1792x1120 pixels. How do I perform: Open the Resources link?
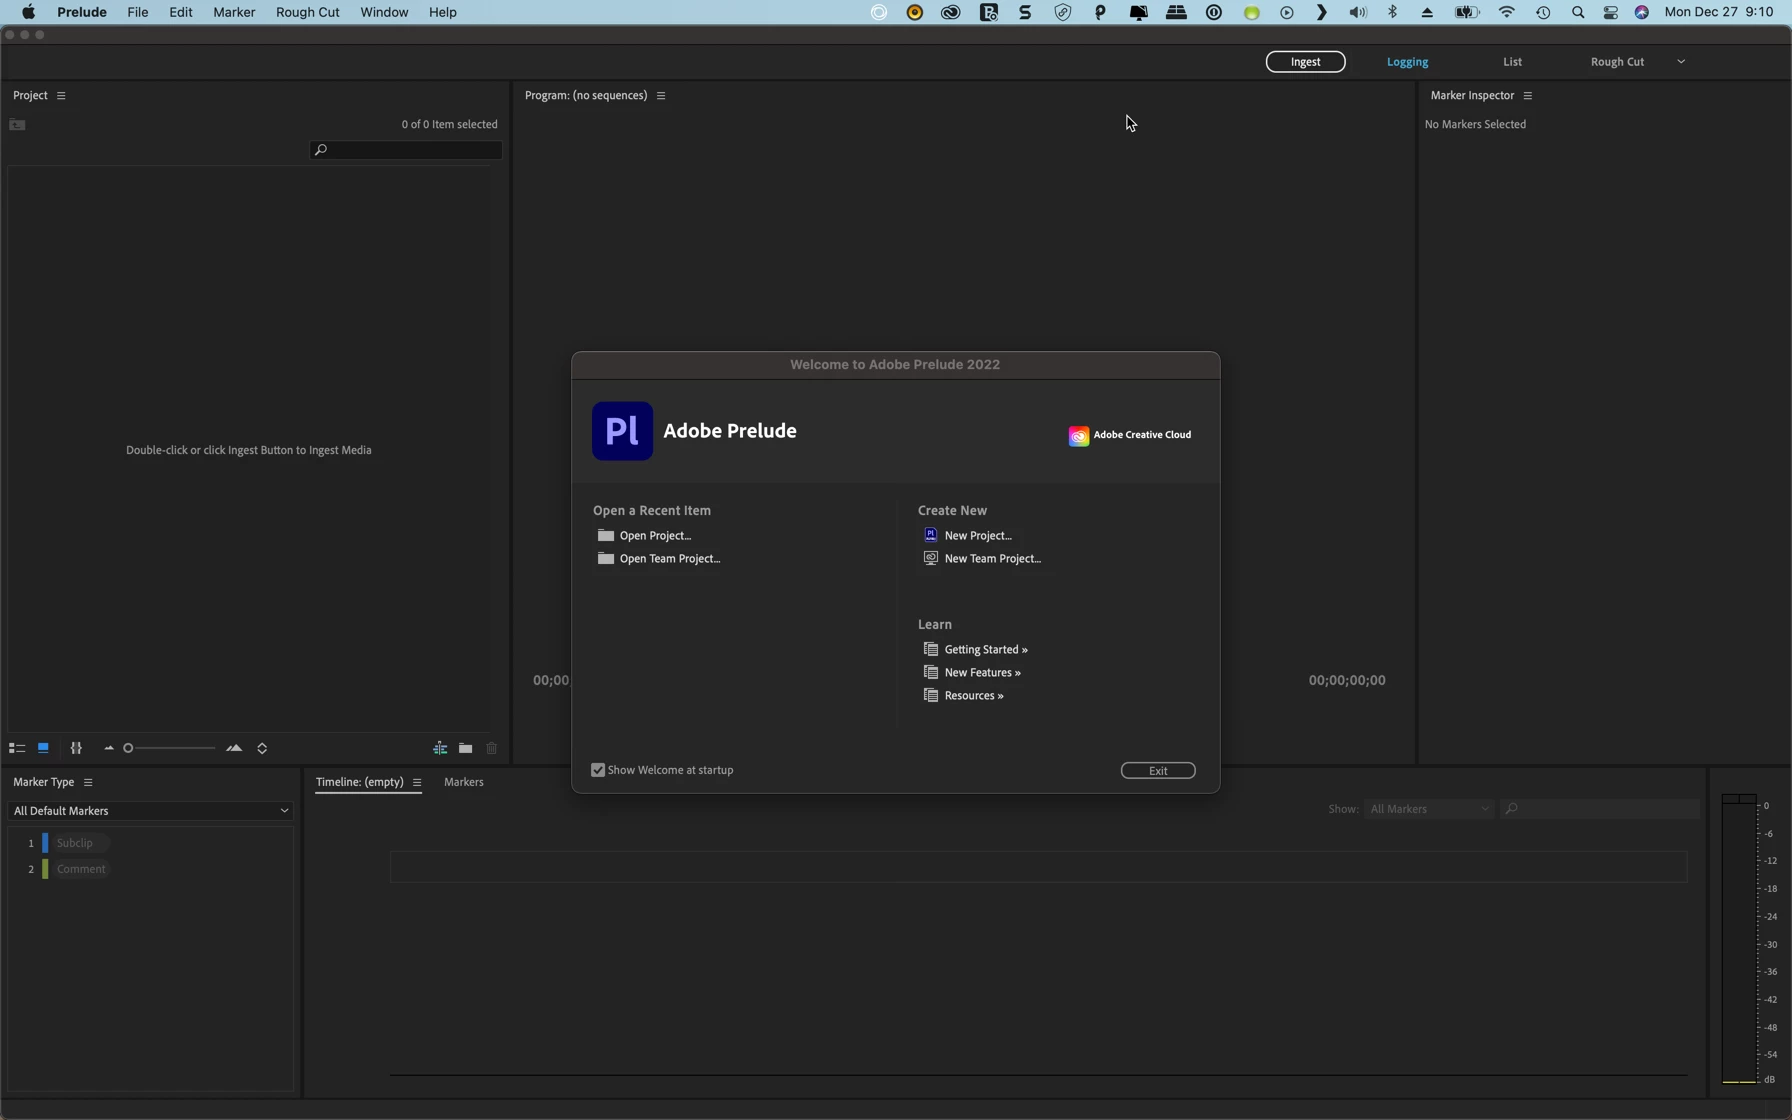(974, 696)
